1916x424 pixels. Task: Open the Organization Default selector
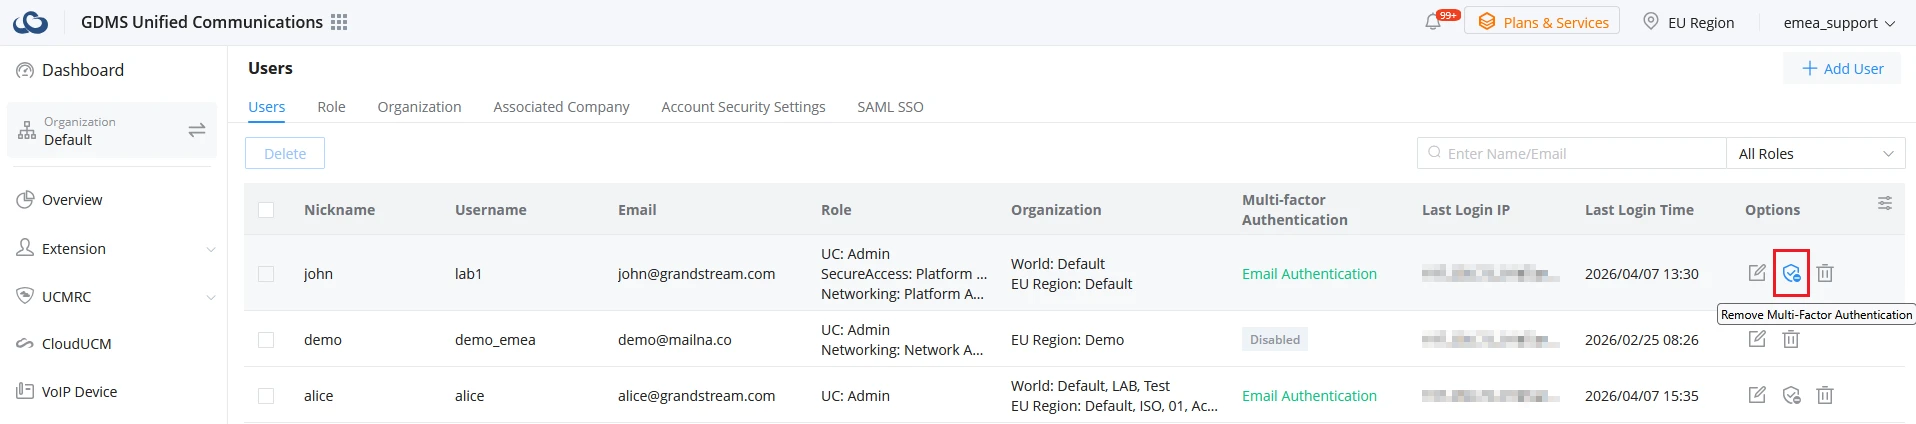112,130
